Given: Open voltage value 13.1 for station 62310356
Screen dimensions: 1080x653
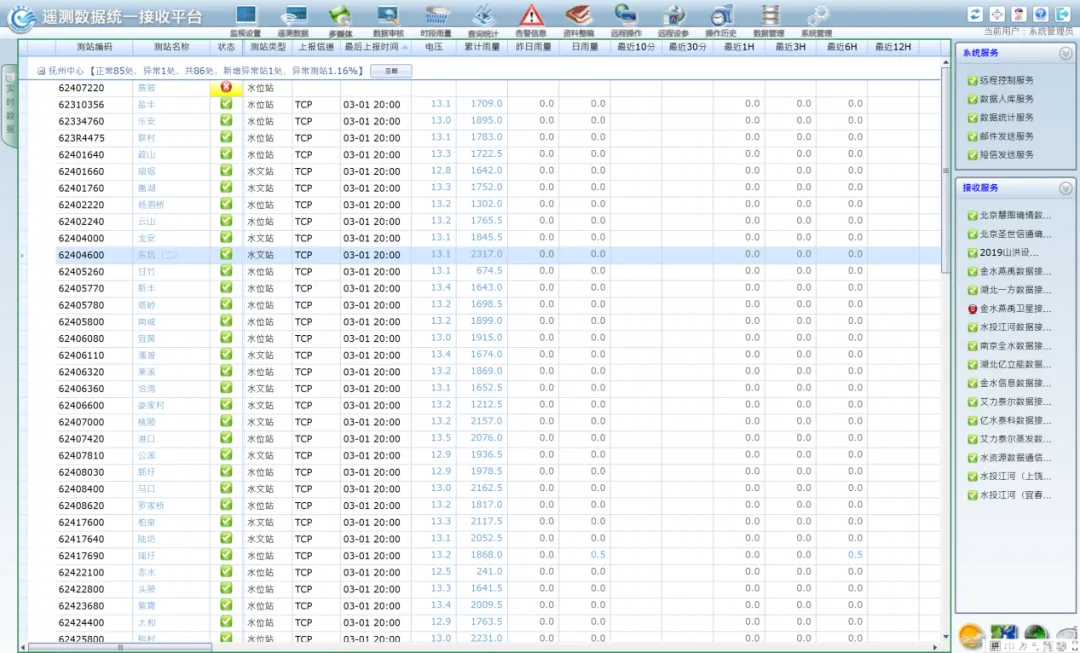Looking at the screenshot, I should pos(441,103).
